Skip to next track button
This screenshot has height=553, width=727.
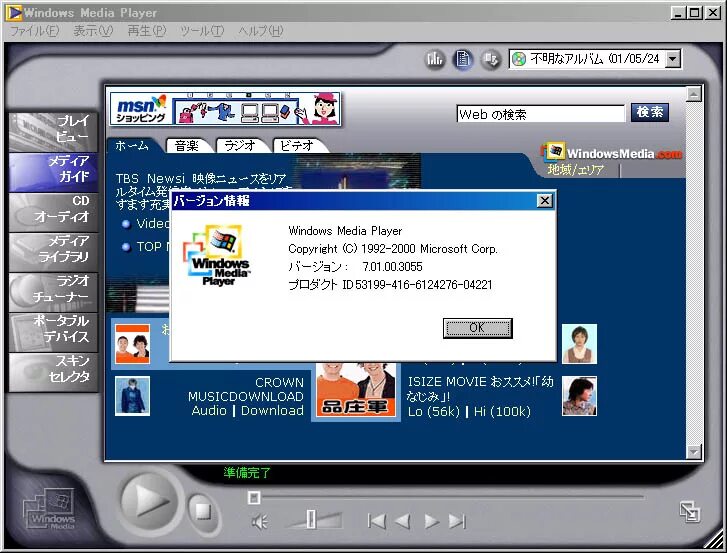[457, 521]
